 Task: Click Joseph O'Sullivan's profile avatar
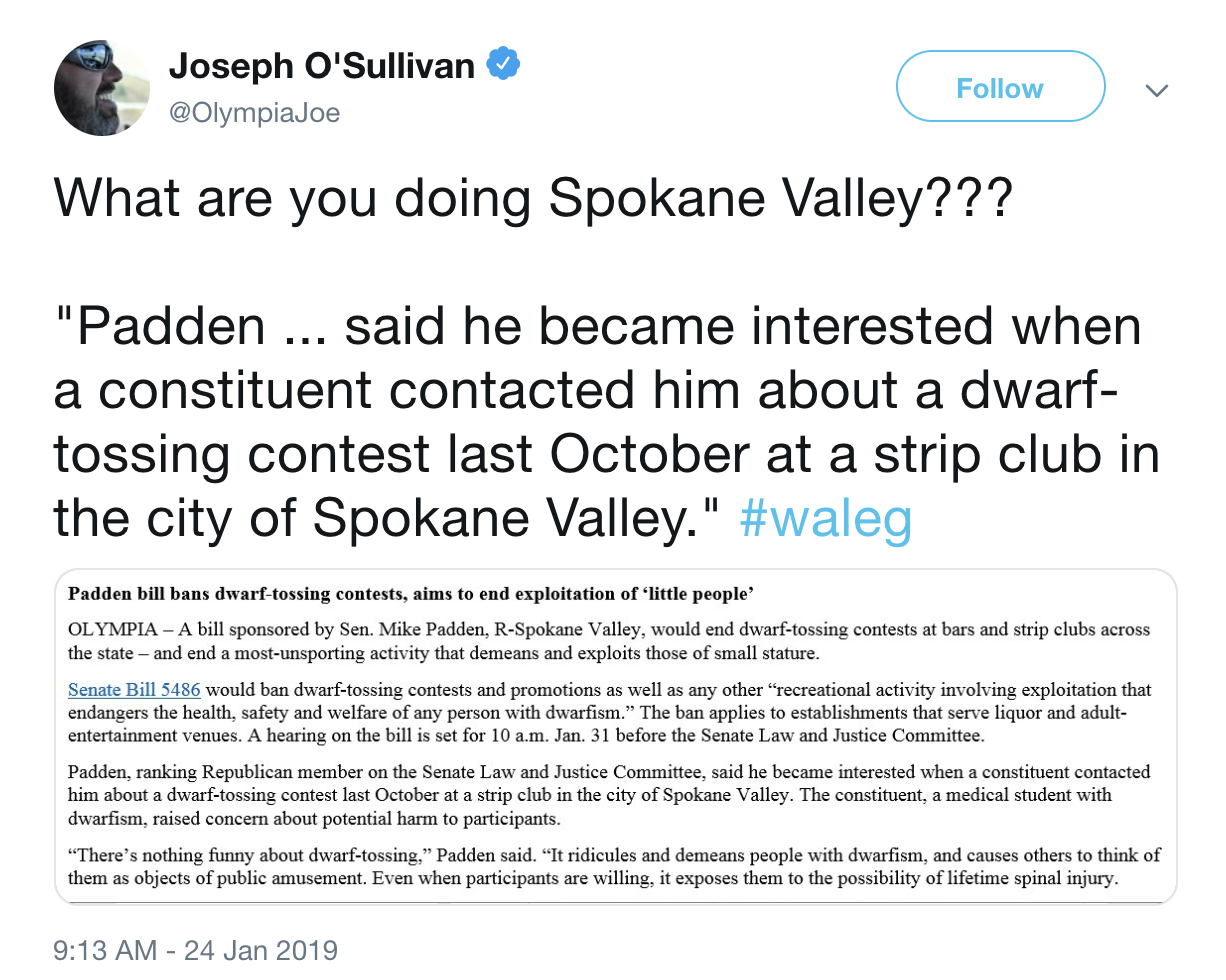102,88
